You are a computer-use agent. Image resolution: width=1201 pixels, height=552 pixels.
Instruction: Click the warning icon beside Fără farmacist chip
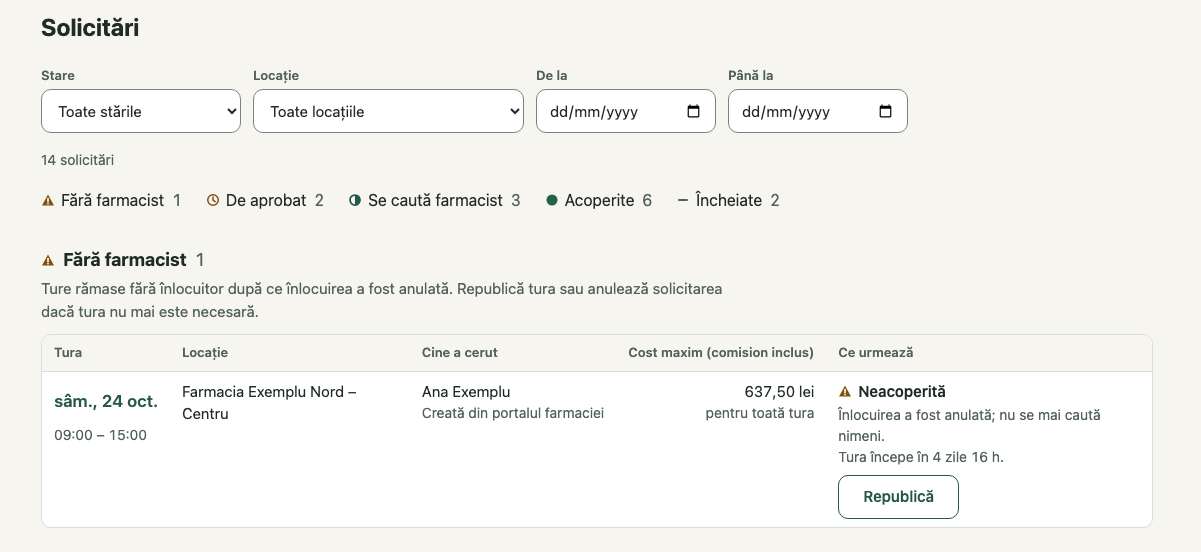[x=48, y=201]
